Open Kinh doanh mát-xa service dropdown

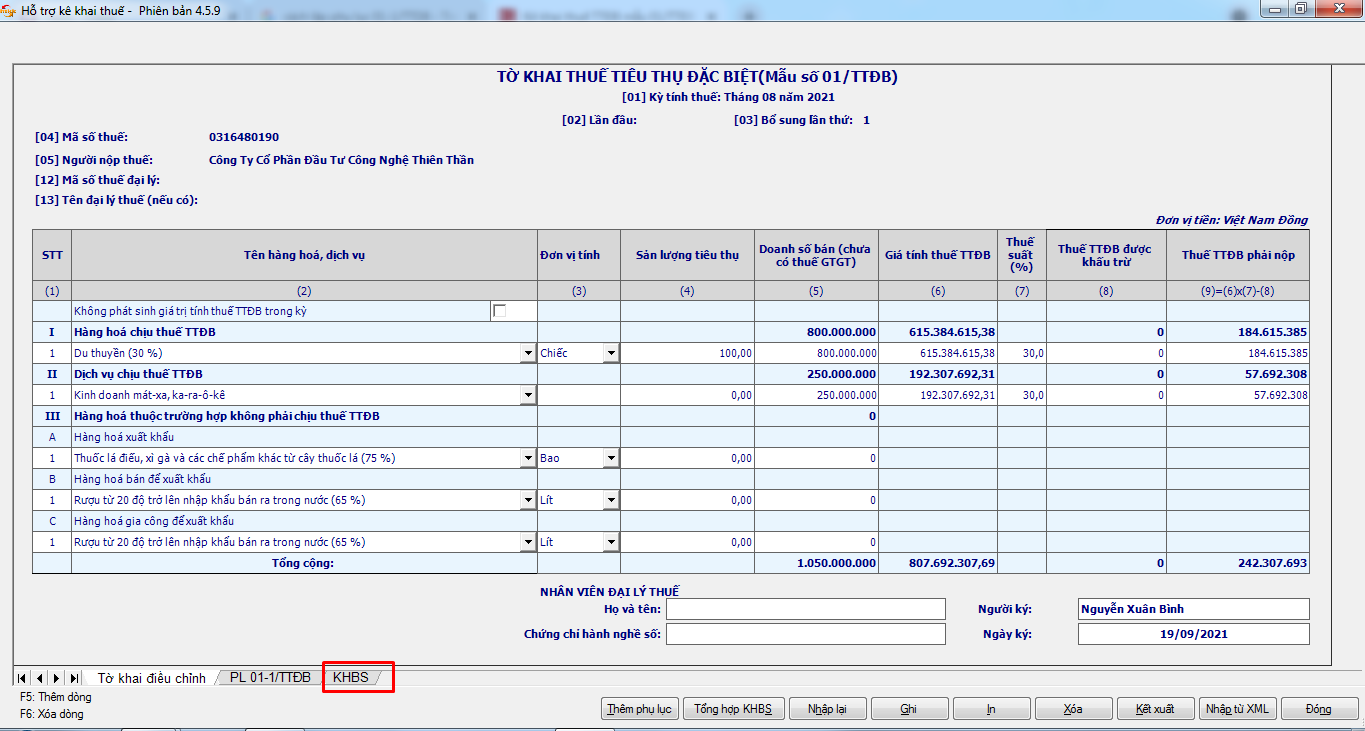tap(528, 395)
